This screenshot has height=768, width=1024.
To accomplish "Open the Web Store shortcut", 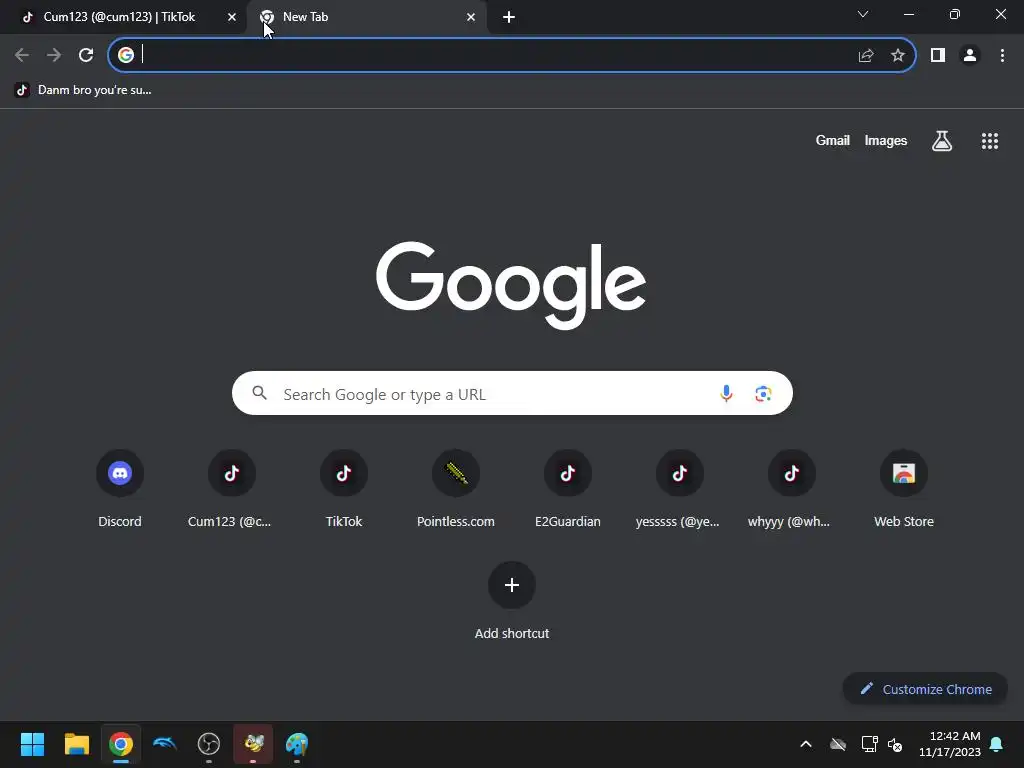I will tap(904, 490).
